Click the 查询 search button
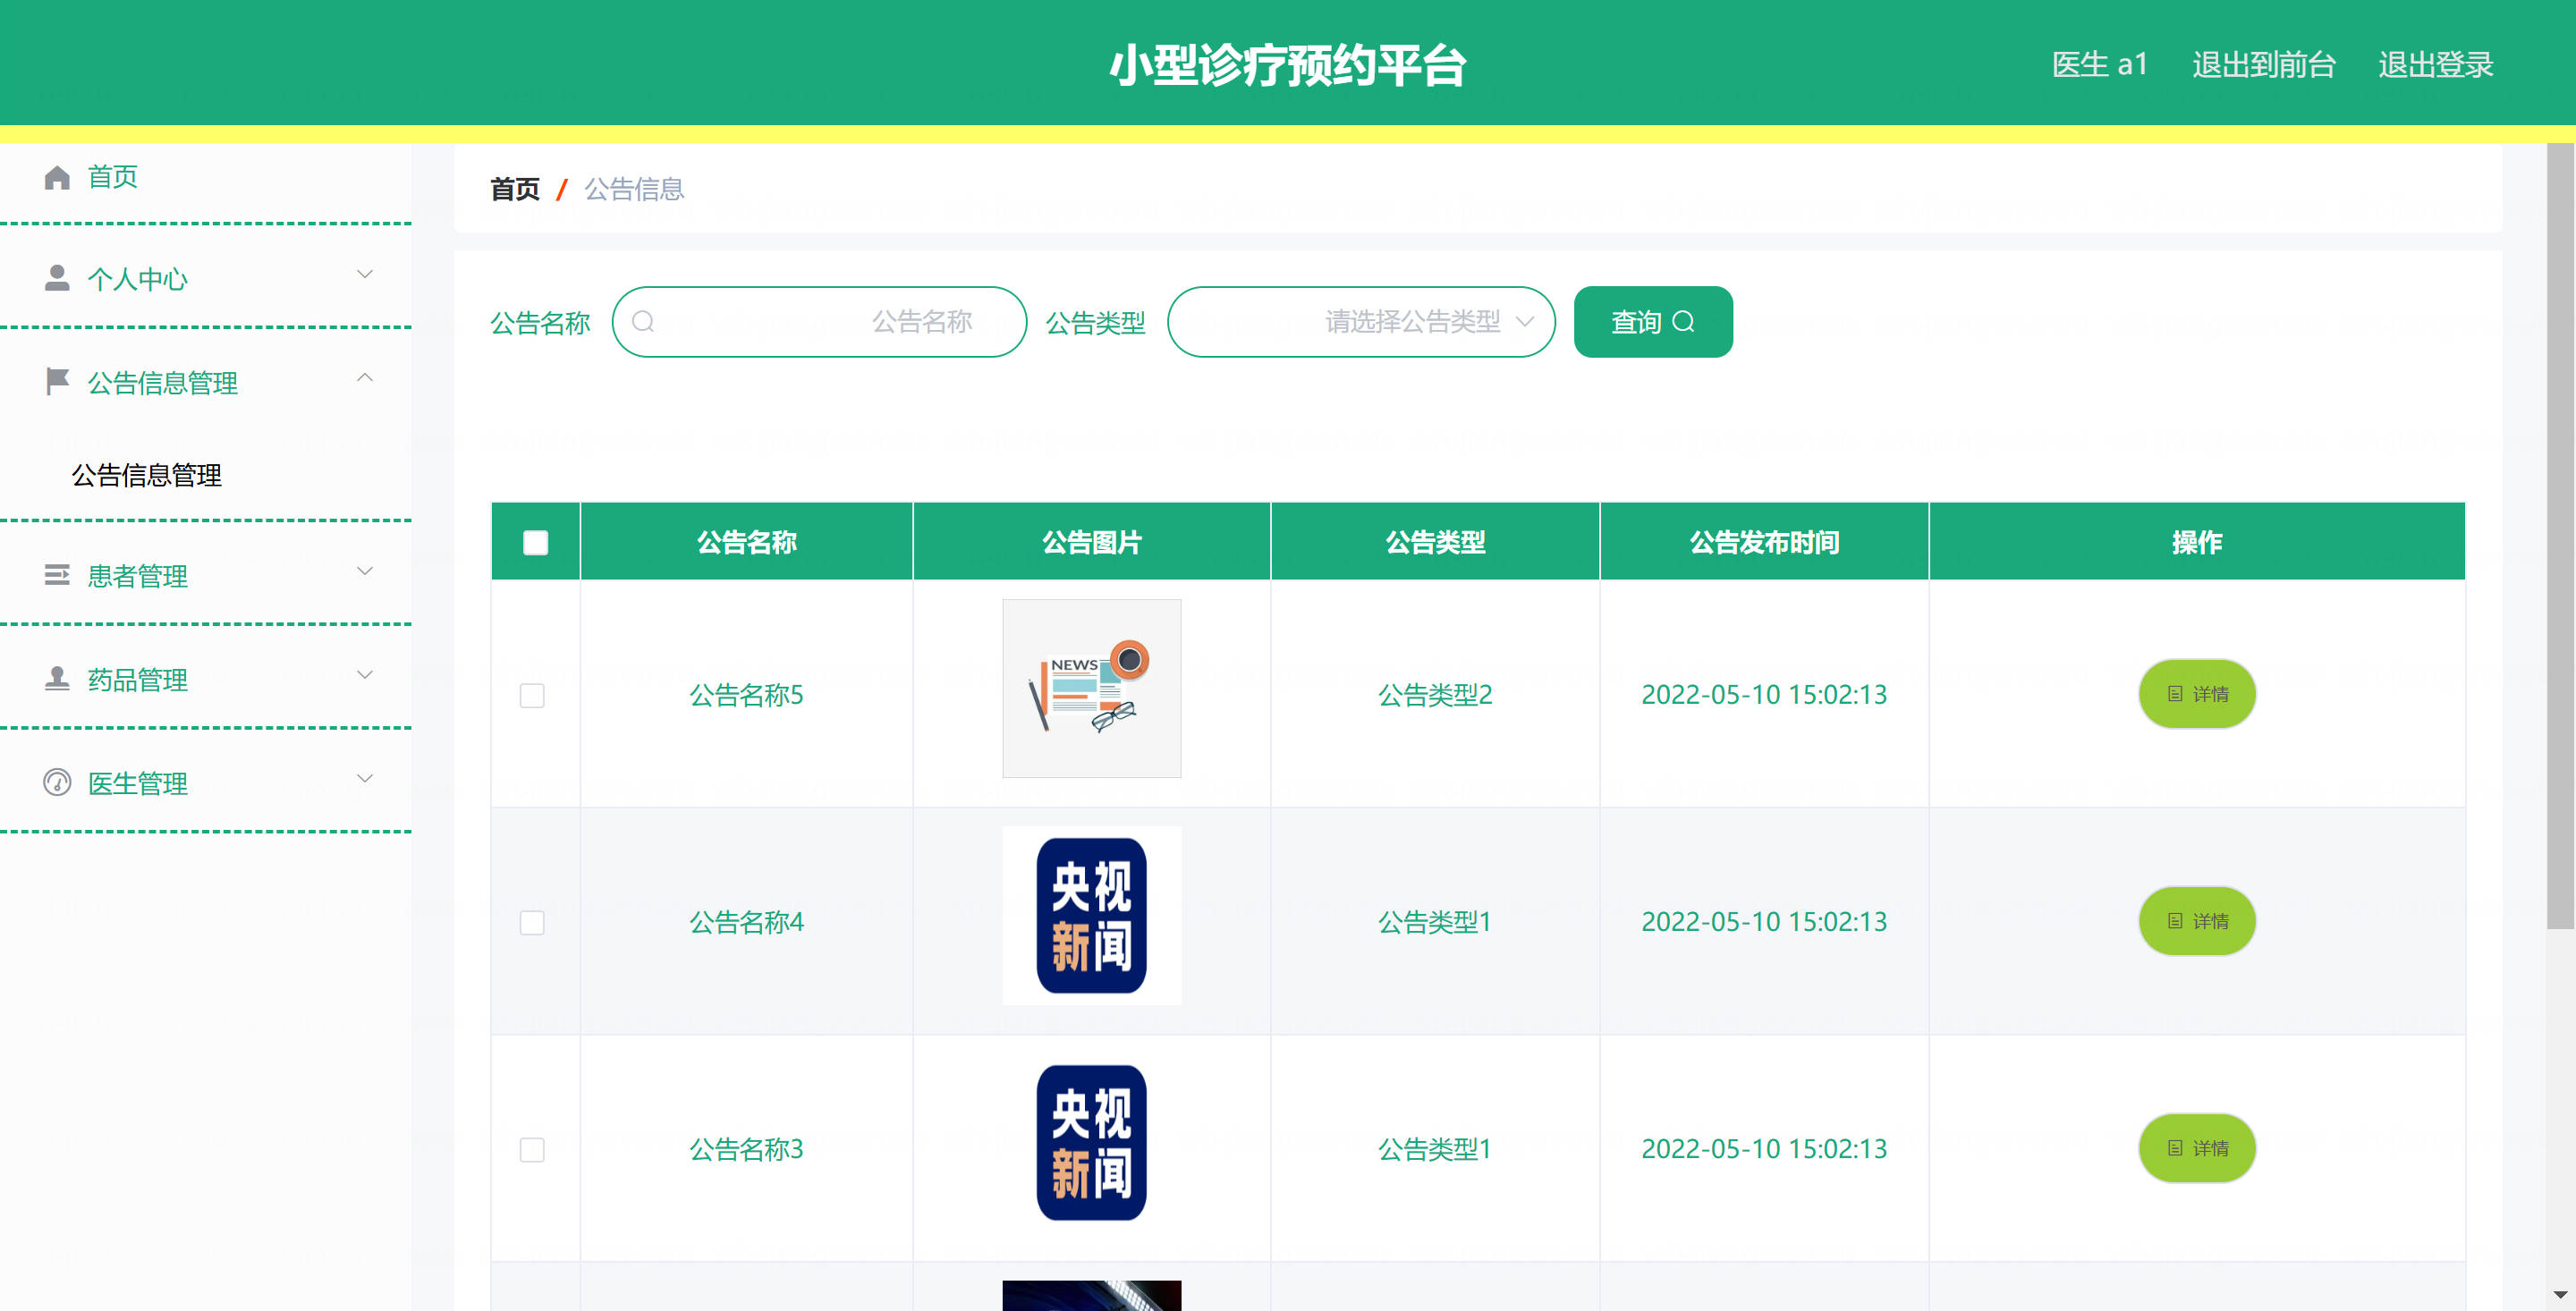2576x1311 pixels. [1653, 322]
